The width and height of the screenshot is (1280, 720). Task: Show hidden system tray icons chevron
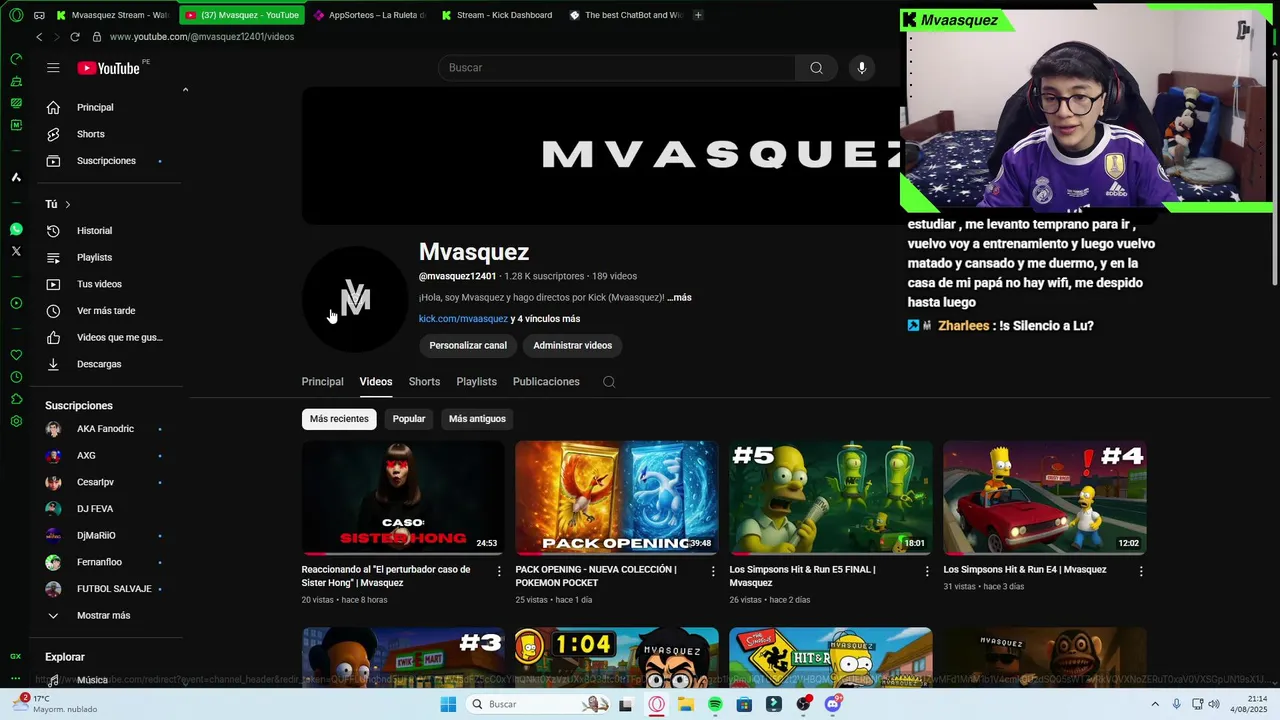point(1155,704)
